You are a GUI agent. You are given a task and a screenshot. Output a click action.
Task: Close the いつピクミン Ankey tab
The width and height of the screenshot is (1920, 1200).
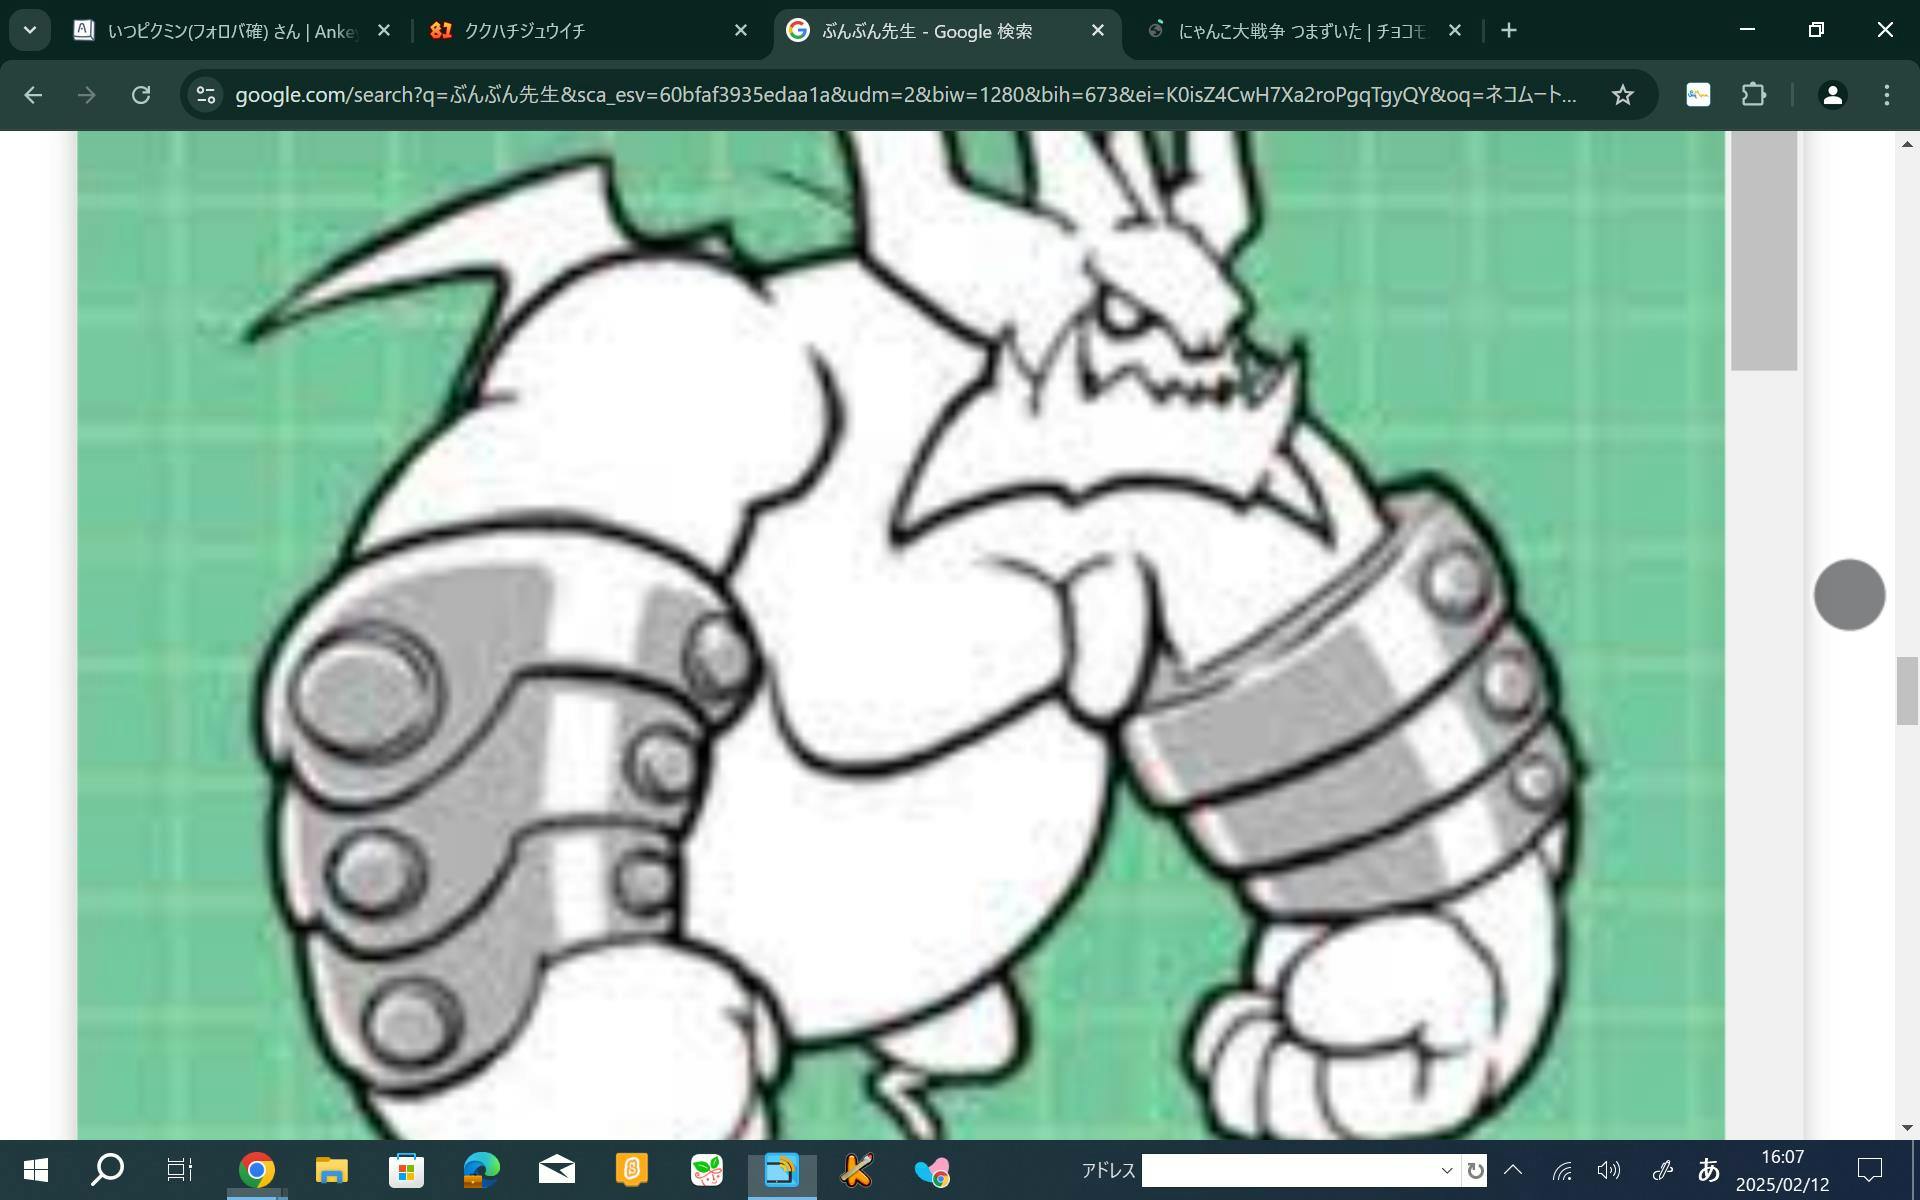(x=383, y=31)
